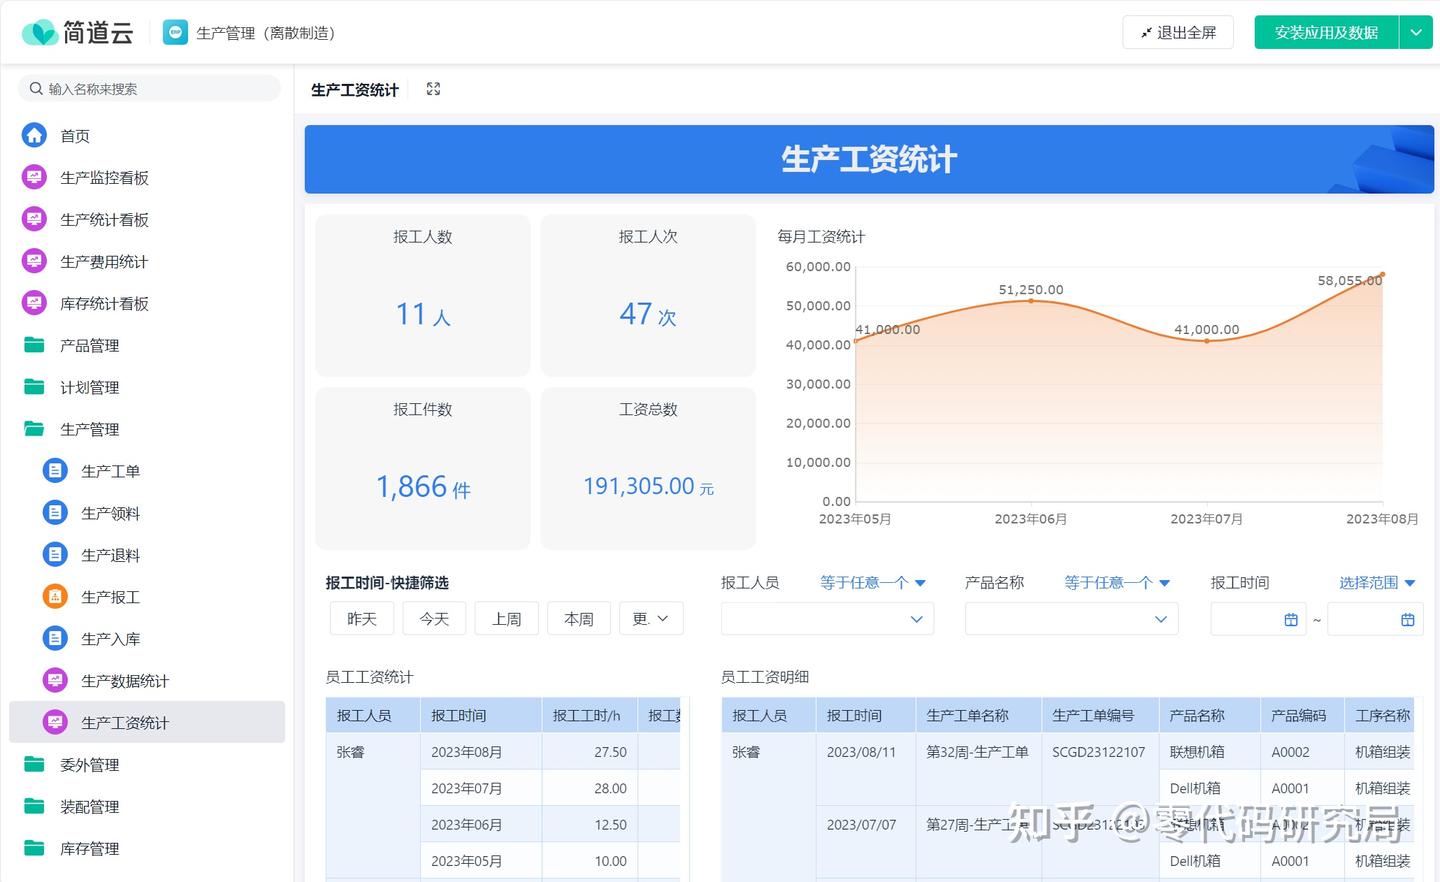Open arrow dropdown next to 安装应用及数据
Screen dimensions: 1440x882
[1416, 33]
